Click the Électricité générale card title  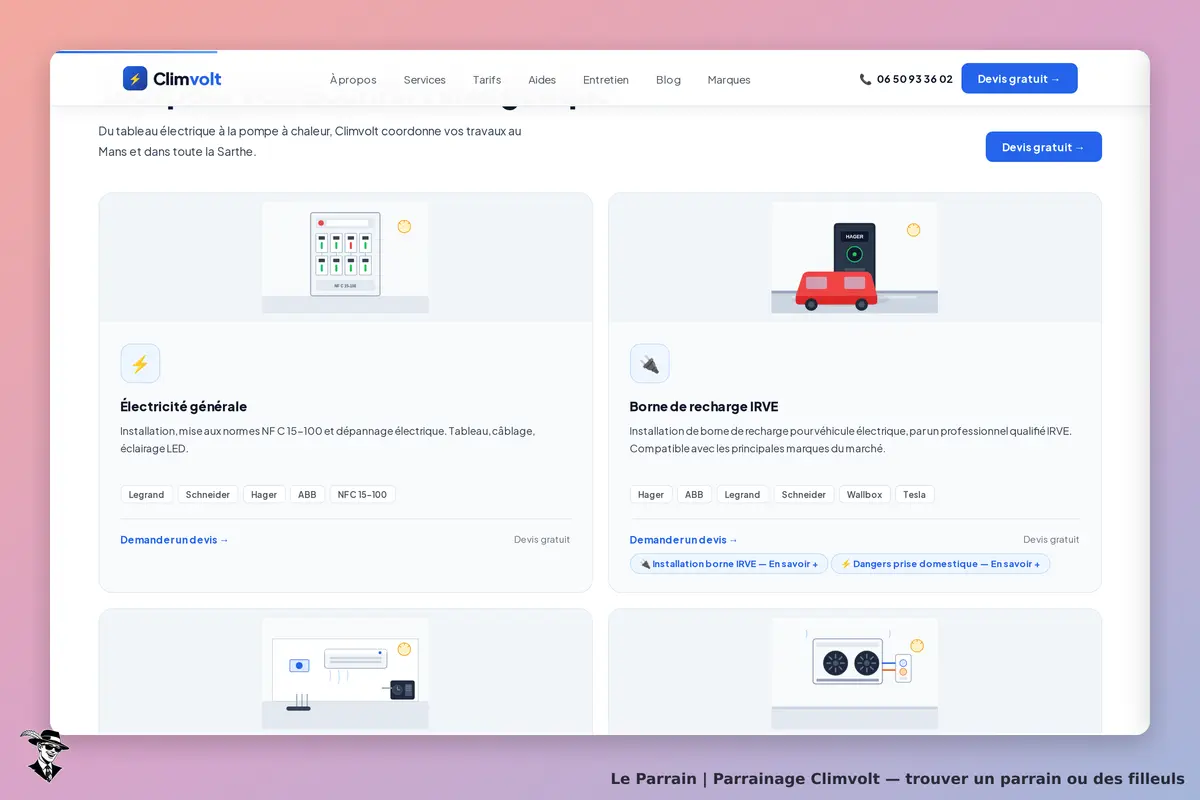pos(183,406)
